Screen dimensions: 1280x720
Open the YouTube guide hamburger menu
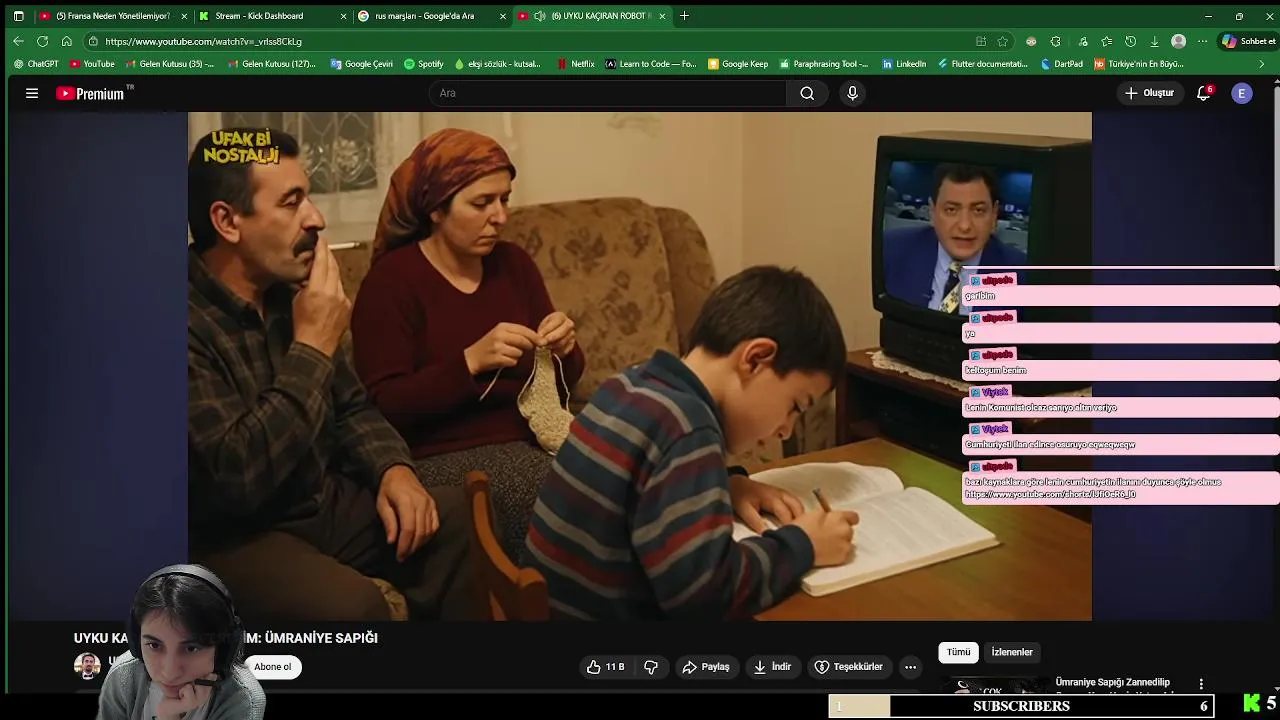click(x=32, y=93)
